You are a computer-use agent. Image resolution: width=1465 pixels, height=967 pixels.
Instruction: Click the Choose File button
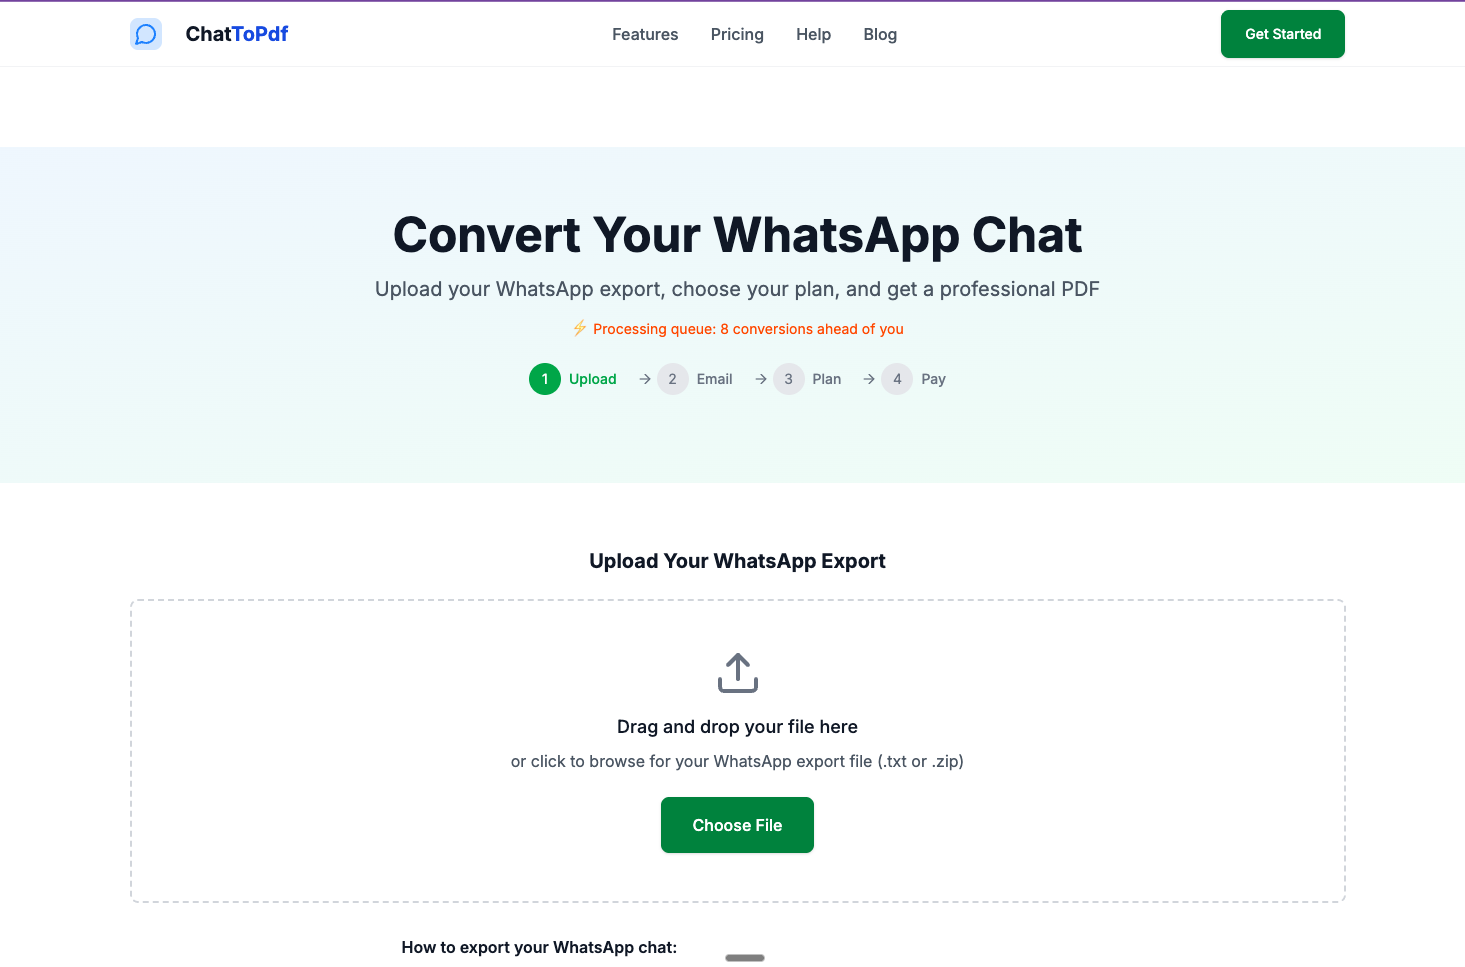click(737, 825)
